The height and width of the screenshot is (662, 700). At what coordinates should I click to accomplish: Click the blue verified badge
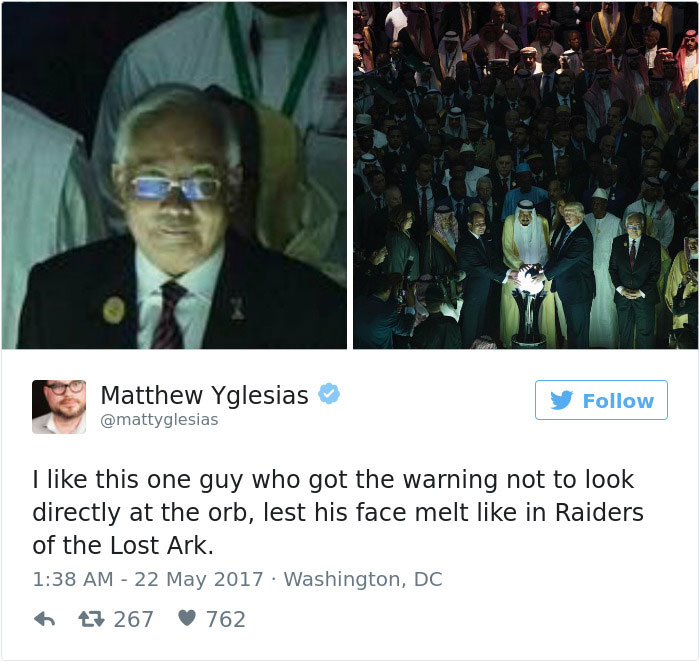329,394
